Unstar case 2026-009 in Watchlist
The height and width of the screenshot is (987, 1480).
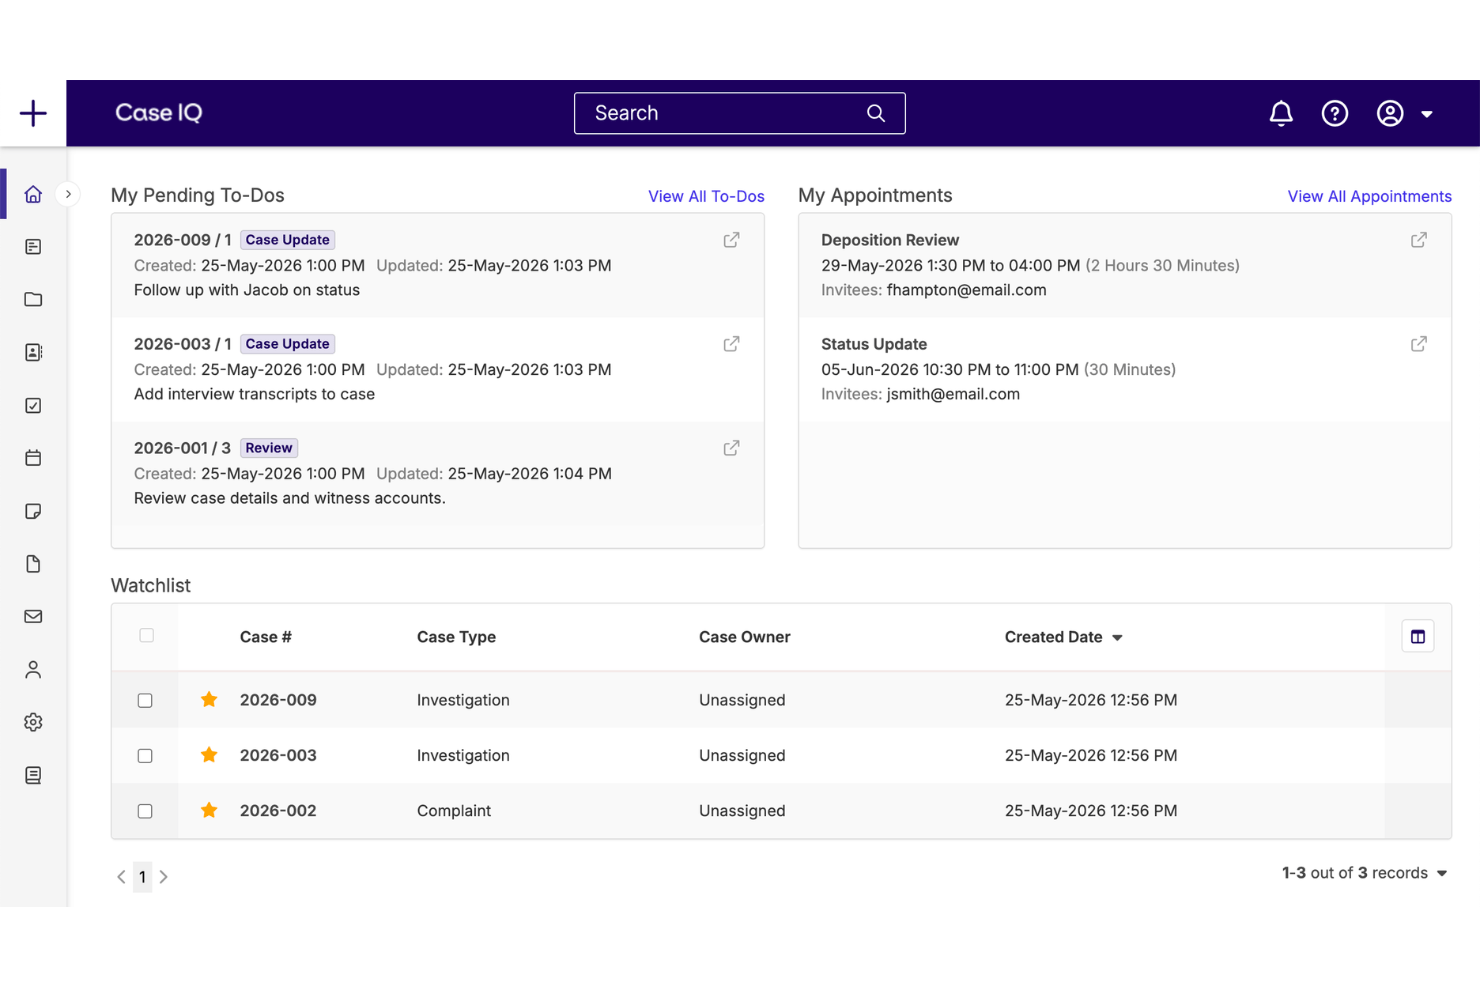tap(209, 699)
